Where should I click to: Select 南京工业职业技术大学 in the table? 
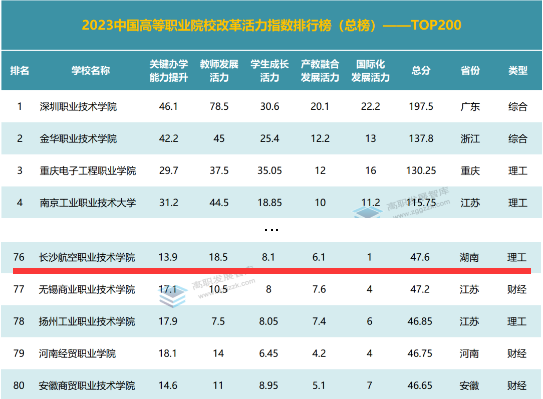(x=88, y=203)
